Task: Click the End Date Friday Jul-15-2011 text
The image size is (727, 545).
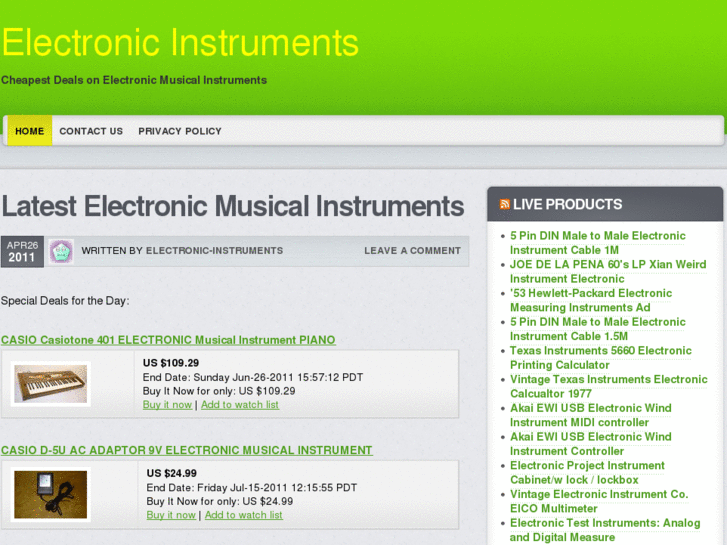Action: pos(252,487)
